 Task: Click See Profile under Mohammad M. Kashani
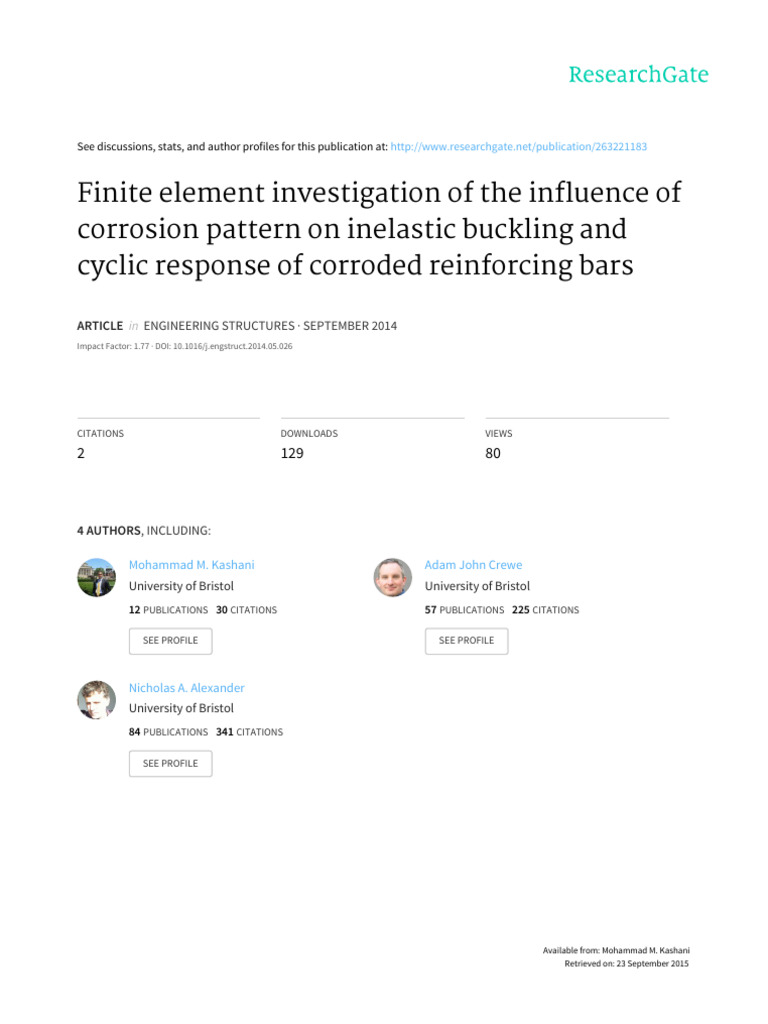tap(170, 640)
